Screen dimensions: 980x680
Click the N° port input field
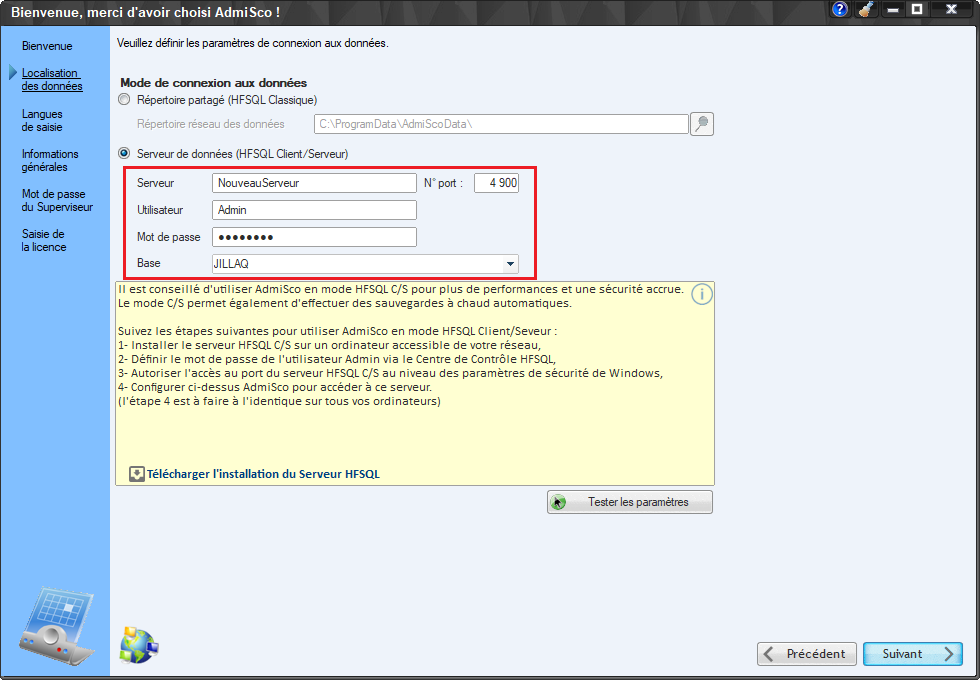(496, 183)
